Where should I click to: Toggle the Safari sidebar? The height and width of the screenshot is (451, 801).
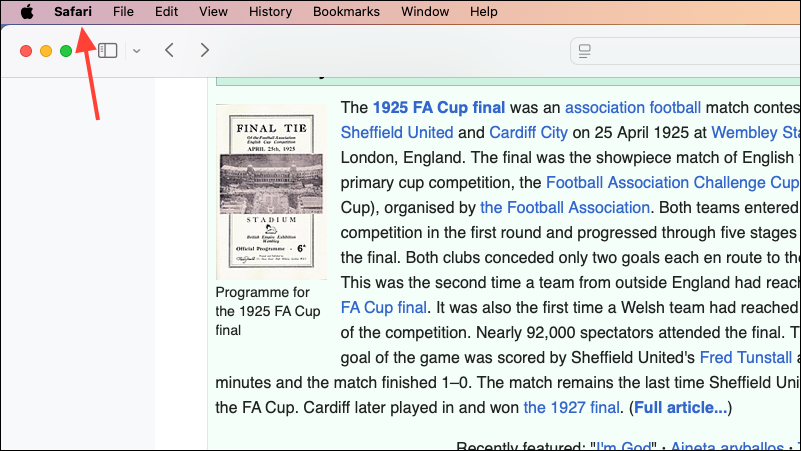click(107, 51)
